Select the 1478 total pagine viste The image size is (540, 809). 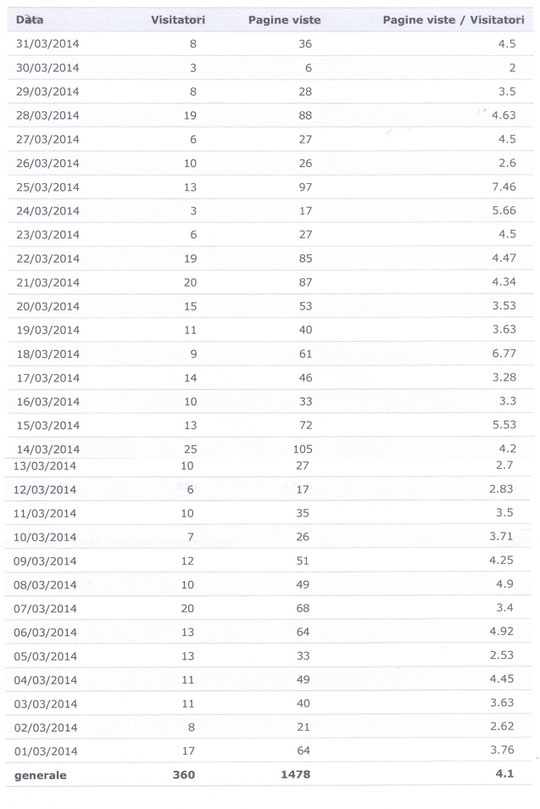click(296, 774)
